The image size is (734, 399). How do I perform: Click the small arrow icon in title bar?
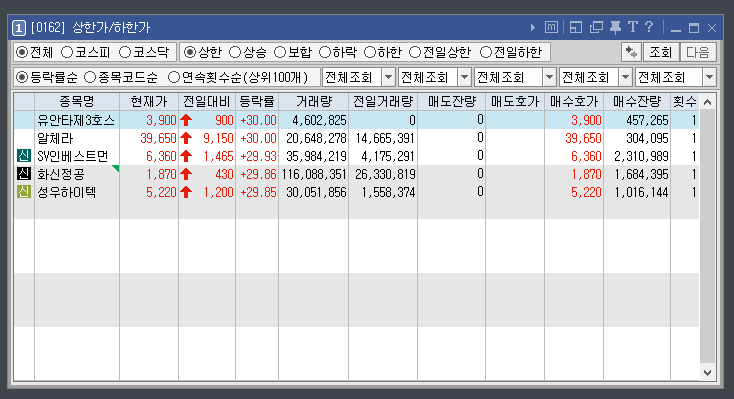533,28
